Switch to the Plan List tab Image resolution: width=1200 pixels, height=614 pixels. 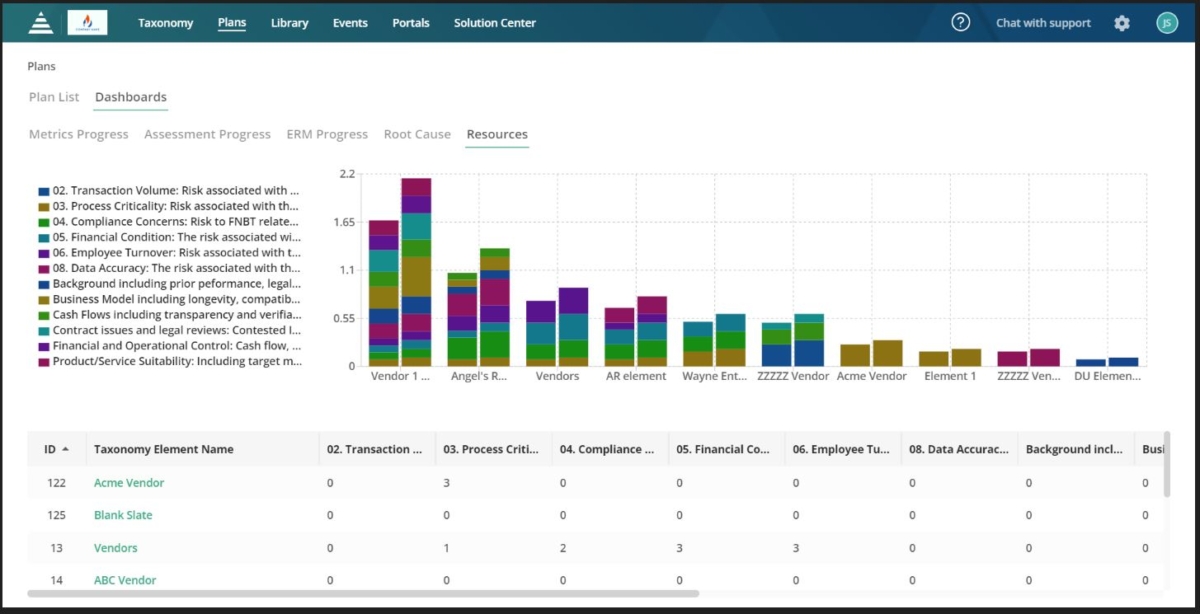pyautogui.click(x=54, y=97)
